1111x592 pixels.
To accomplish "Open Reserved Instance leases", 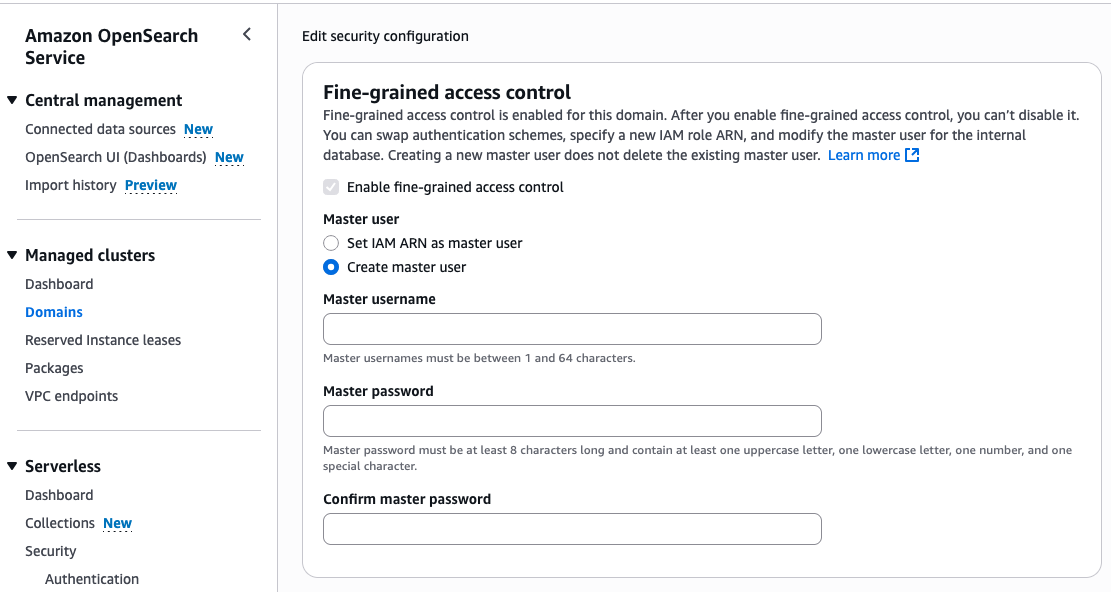I will point(103,340).
